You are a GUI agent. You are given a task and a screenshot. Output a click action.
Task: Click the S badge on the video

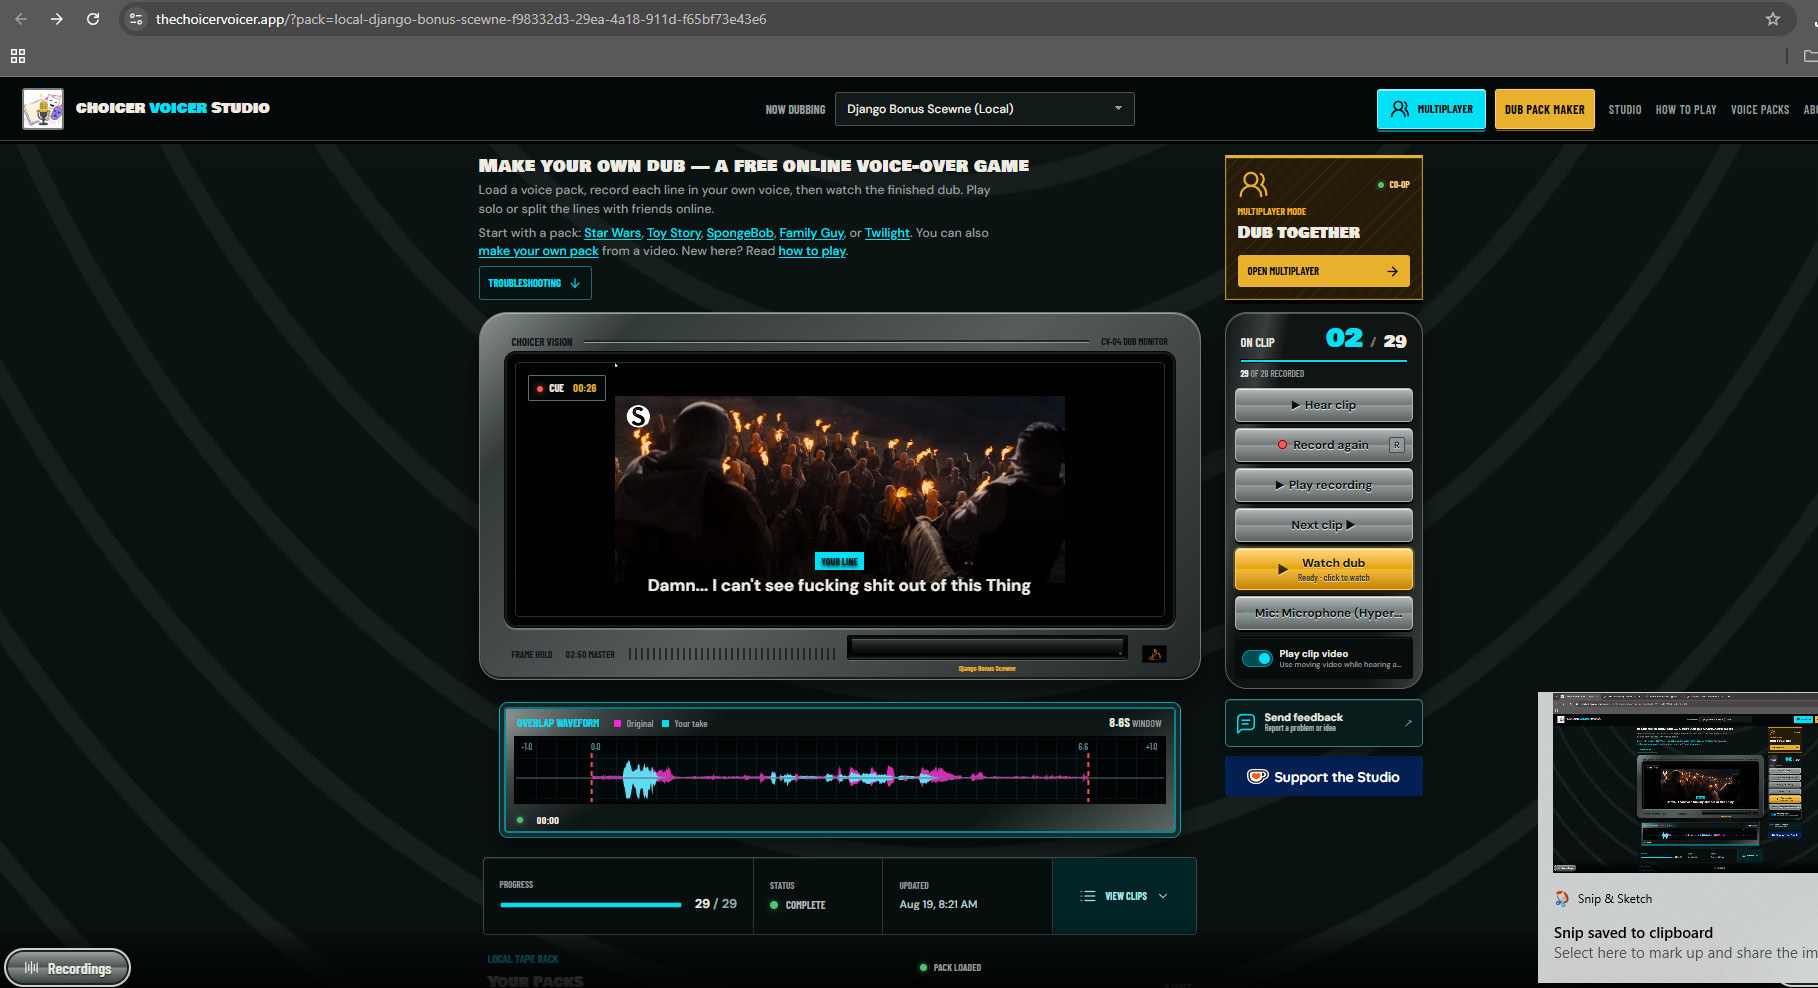coord(638,416)
